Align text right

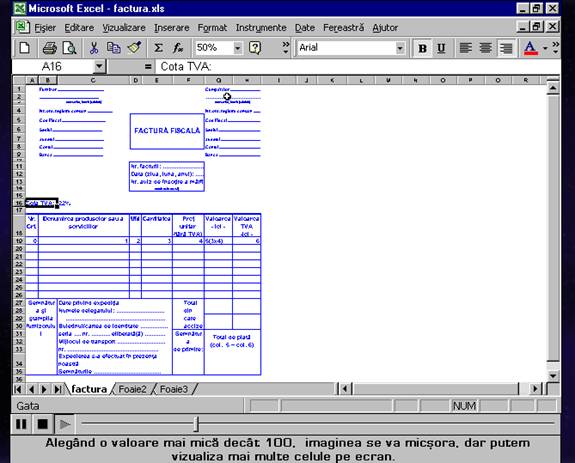tap(506, 48)
